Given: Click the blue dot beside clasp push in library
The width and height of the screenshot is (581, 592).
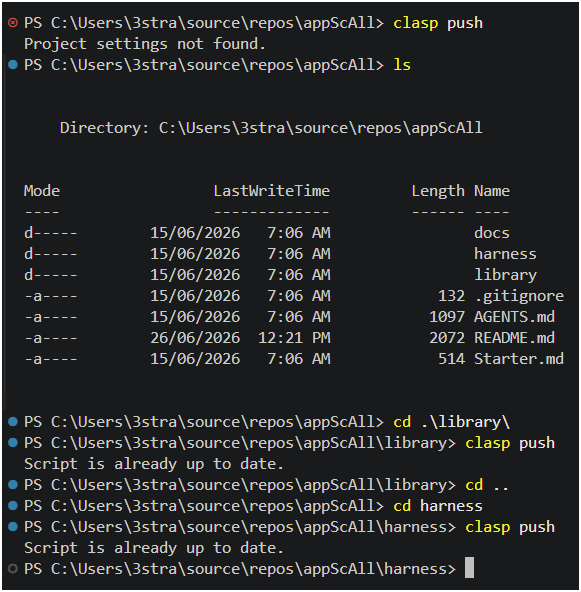Looking at the screenshot, I should pos(13,442).
